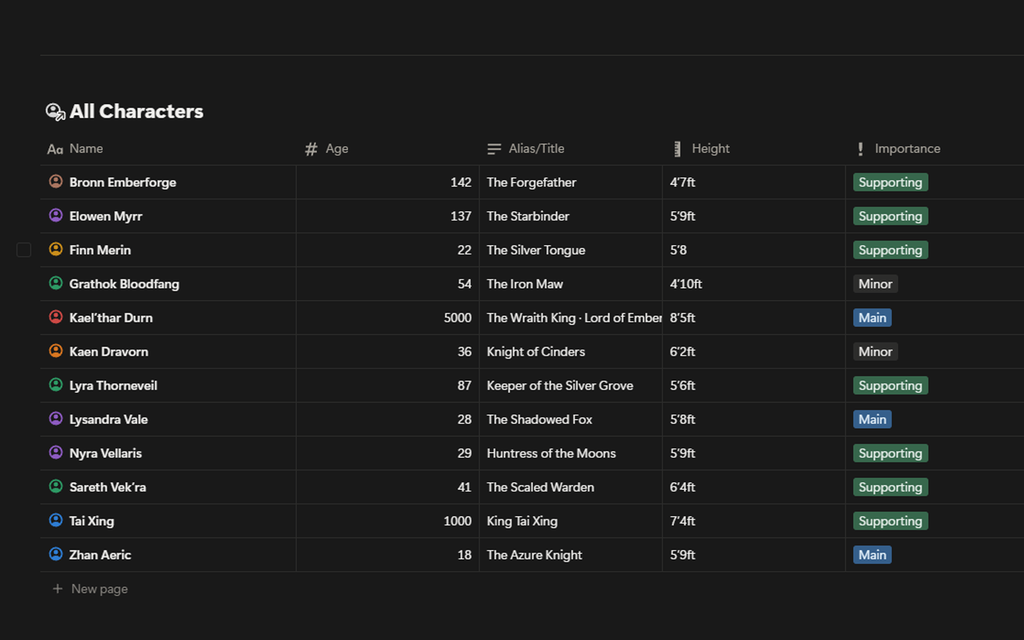The image size is (1024, 640).
Task: Click the All Characters database icon
Action: 55,112
